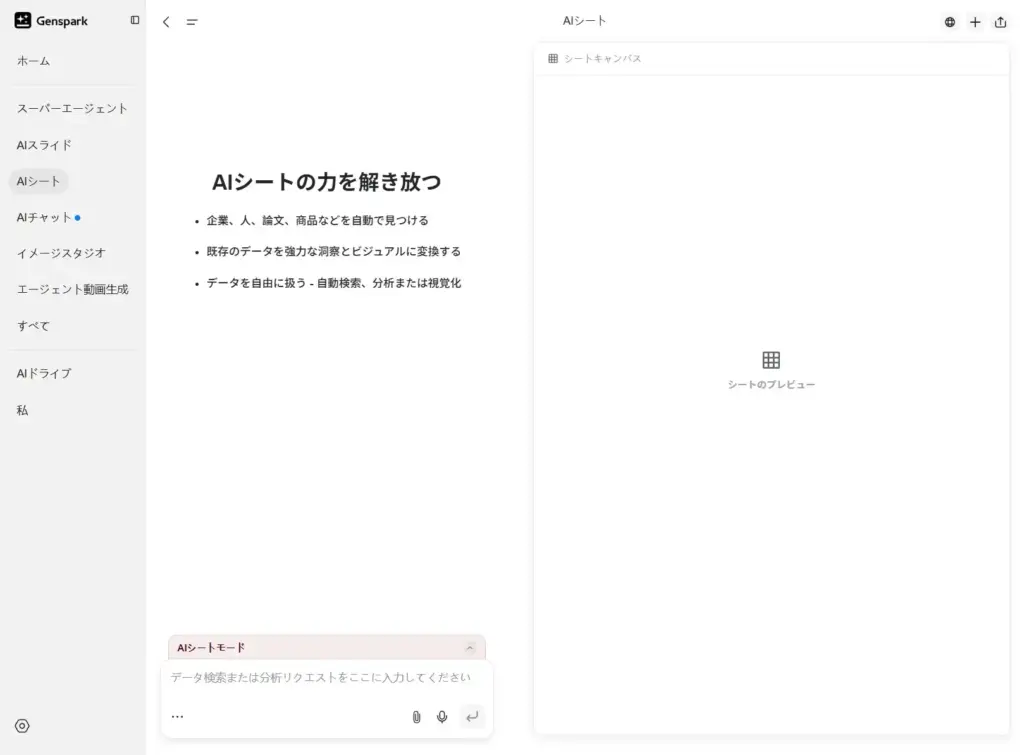Select AIシート in the sidebar
This screenshot has height=755, width=1024.
point(38,181)
